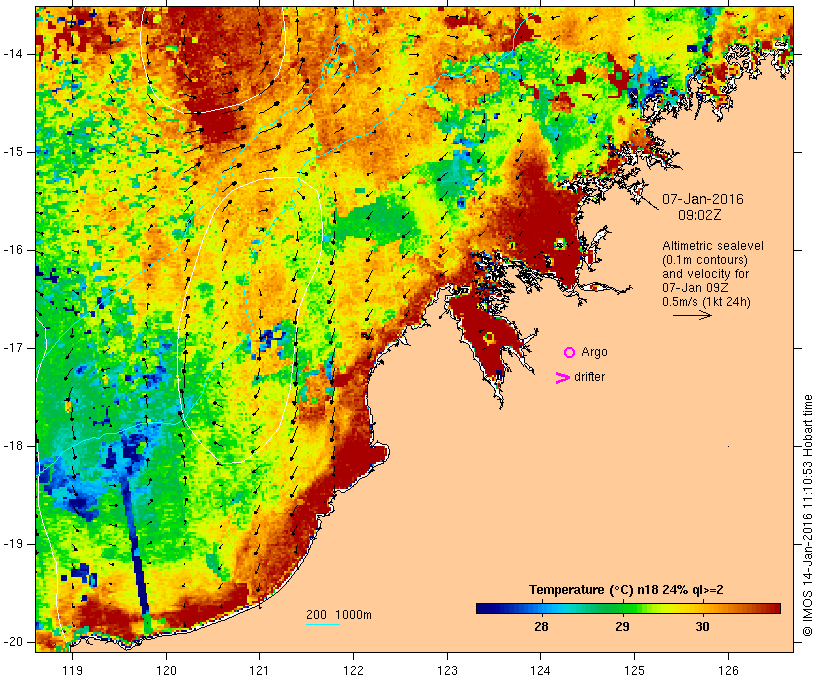
Task: Click longitude label '126' on the axis
Action: tap(728, 670)
